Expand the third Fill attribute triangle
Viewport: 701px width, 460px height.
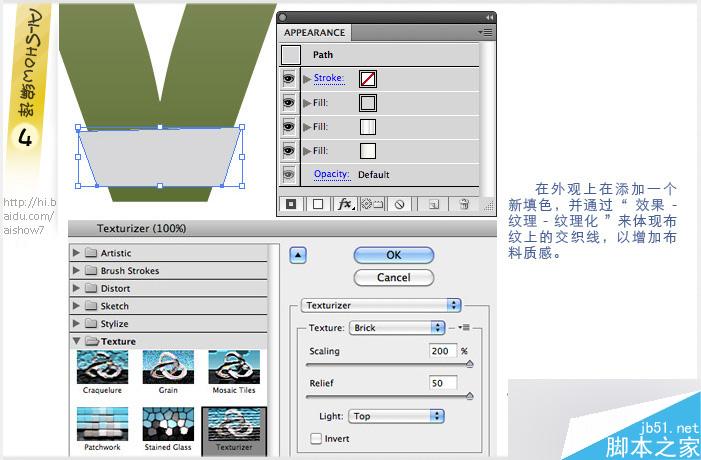pyautogui.click(x=307, y=151)
